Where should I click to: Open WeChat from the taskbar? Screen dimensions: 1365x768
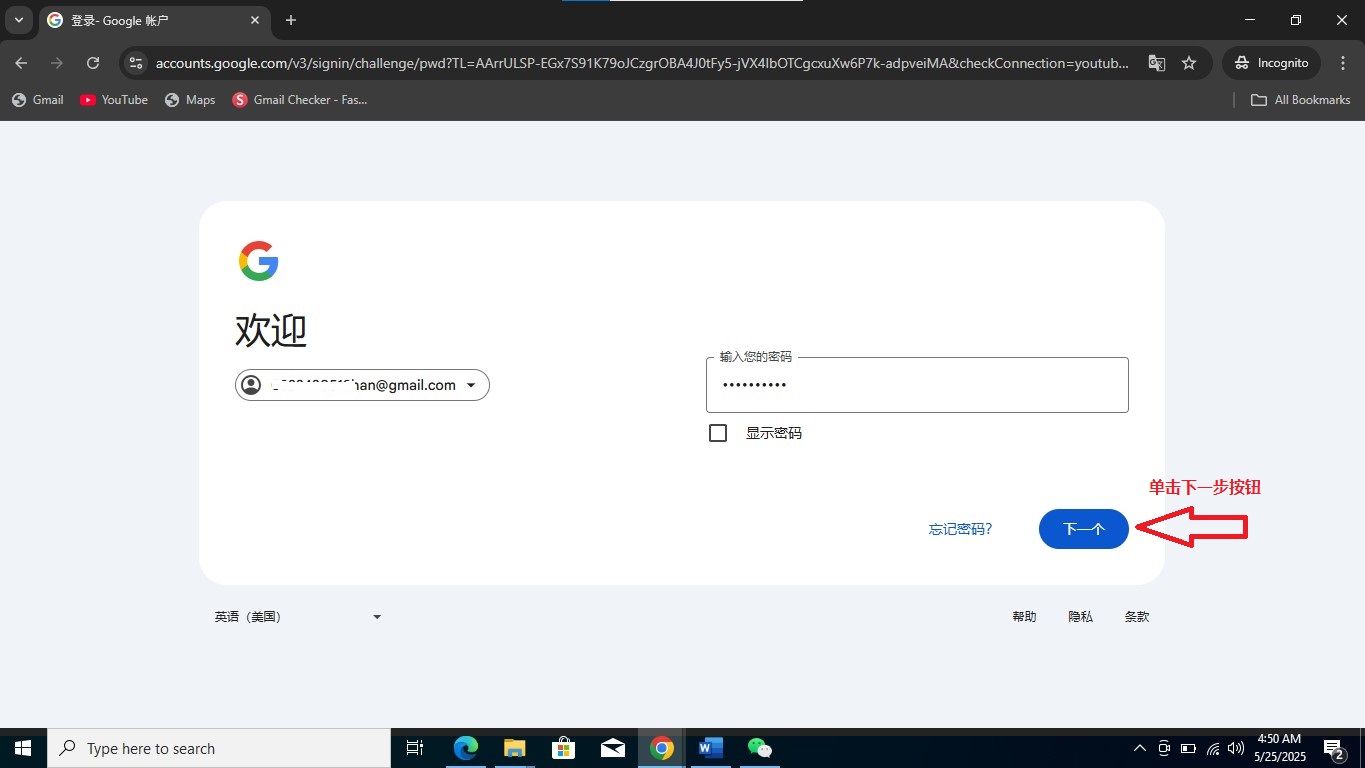(760, 748)
